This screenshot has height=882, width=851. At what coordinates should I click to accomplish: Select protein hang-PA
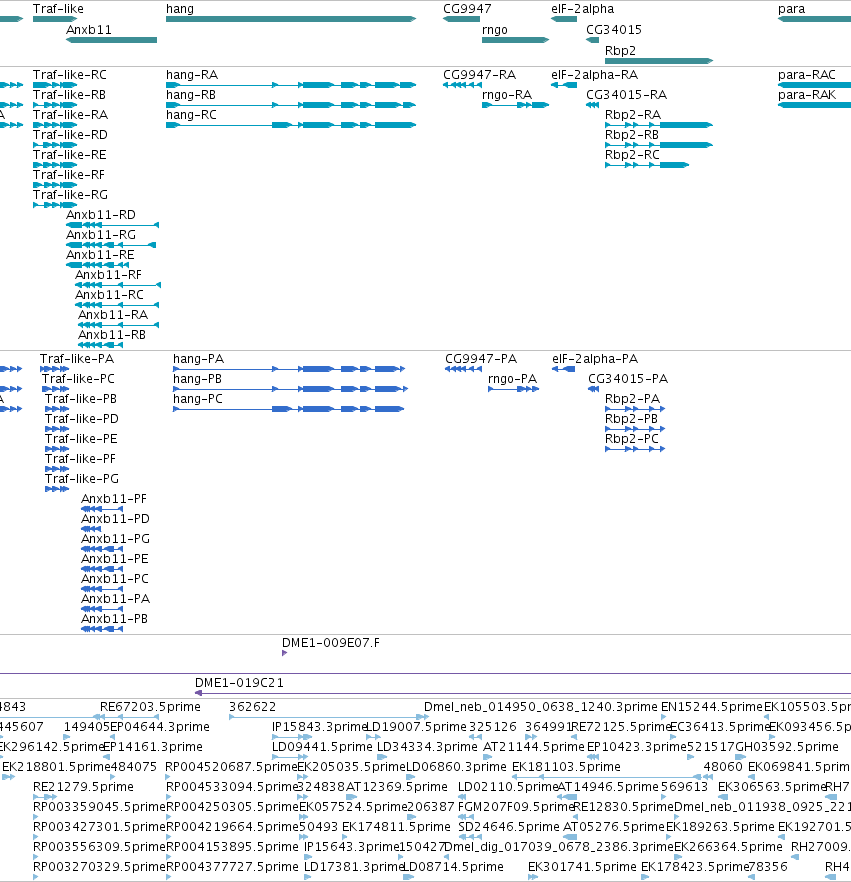pos(199,359)
